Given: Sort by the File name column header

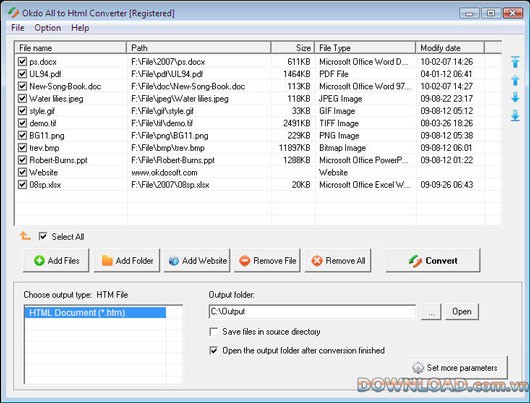Looking at the screenshot, I should 71,48.
